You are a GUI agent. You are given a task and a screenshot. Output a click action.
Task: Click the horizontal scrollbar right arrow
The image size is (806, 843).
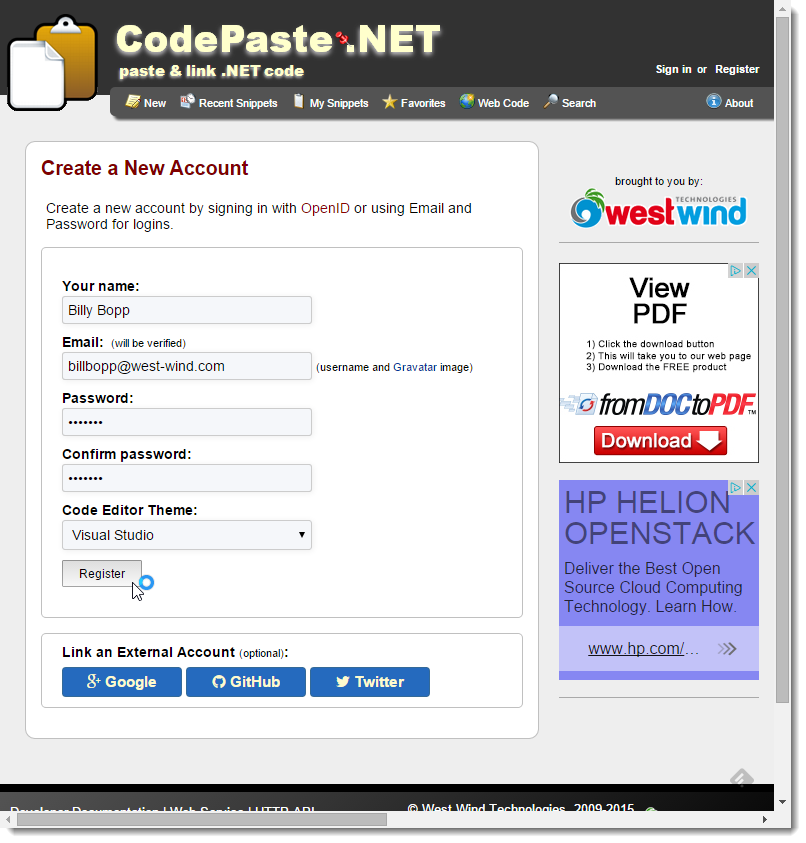pos(765,820)
